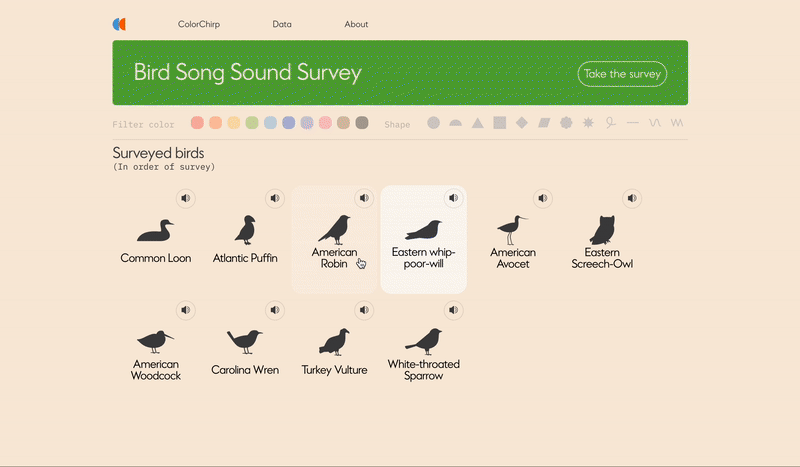The width and height of the screenshot is (800, 467).
Task: Click the Turkey Vulture silhouette icon
Action: 334,341
